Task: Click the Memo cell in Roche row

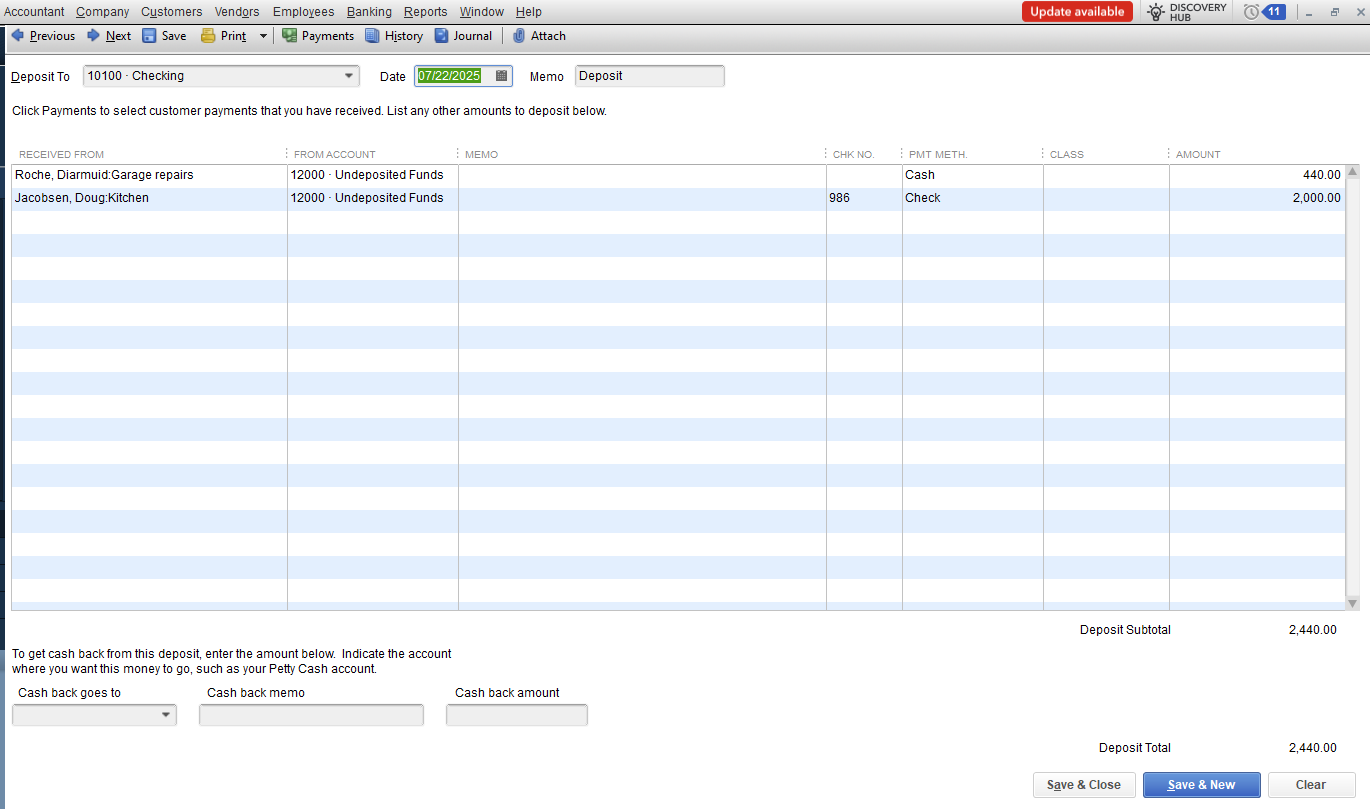Action: [642, 175]
